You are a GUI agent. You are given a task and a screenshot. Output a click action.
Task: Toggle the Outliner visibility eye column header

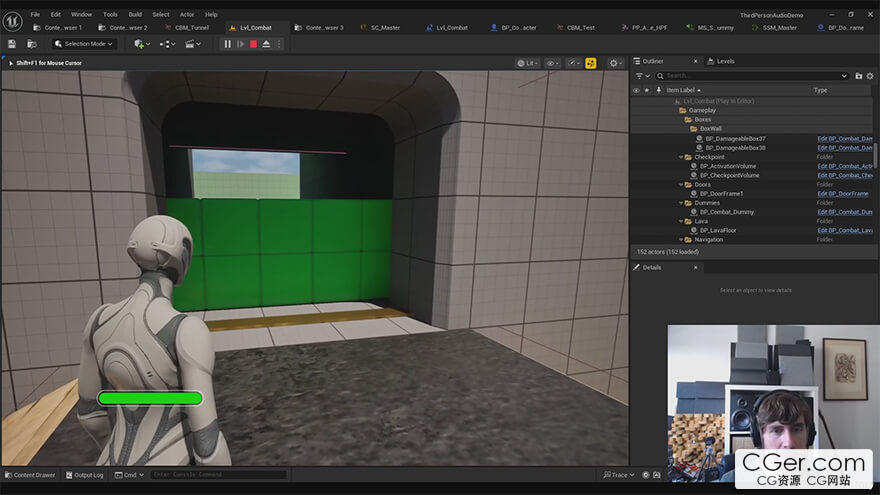point(636,90)
